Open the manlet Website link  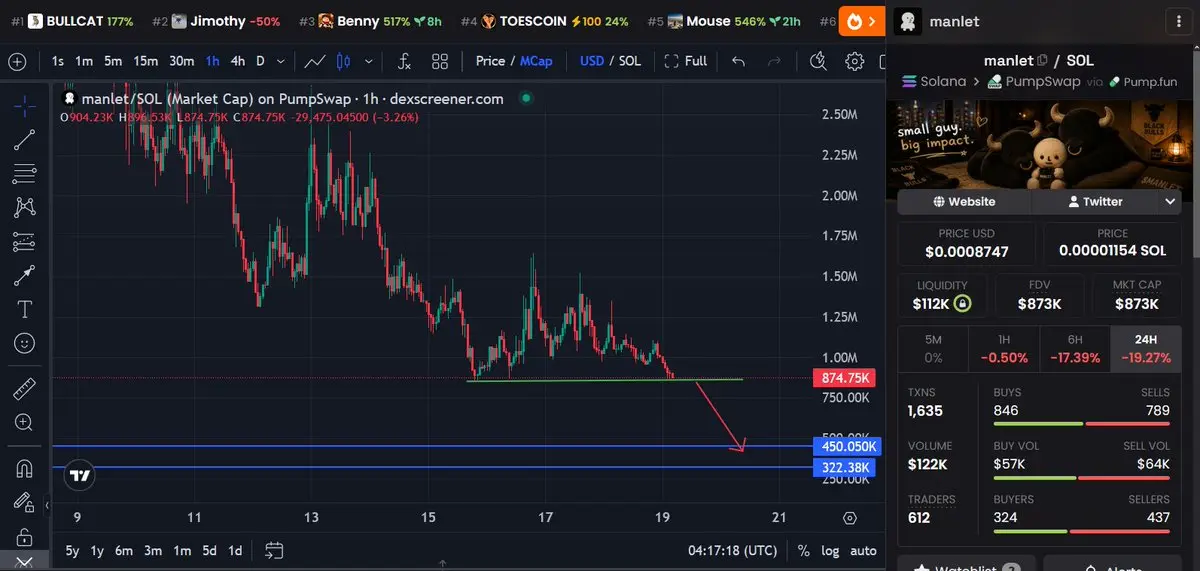pyautogui.click(x=964, y=202)
